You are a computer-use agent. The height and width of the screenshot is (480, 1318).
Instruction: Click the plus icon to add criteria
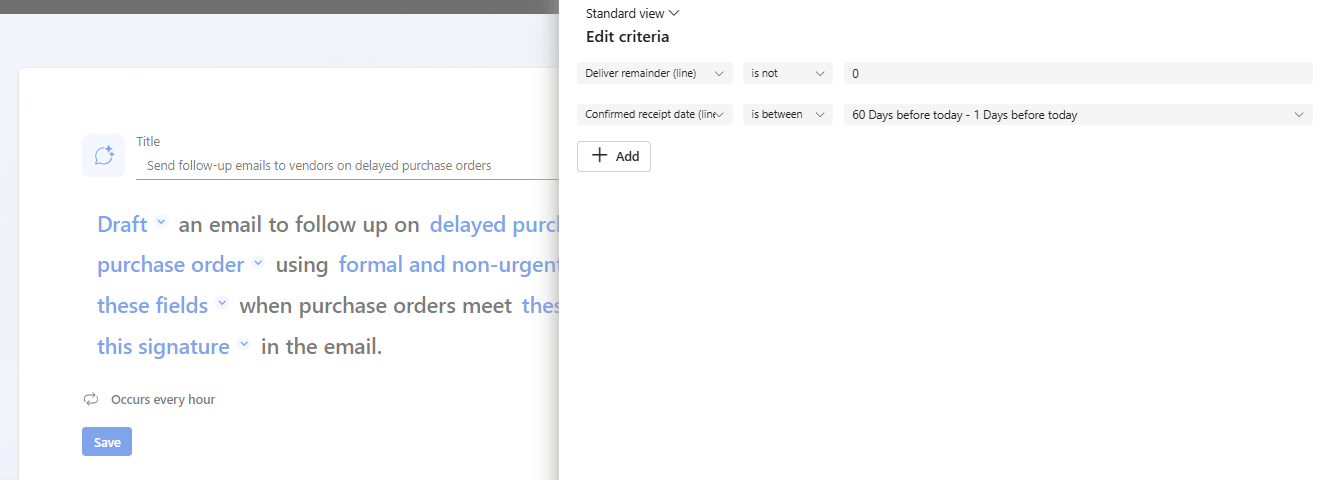click(x=600, y=156)
